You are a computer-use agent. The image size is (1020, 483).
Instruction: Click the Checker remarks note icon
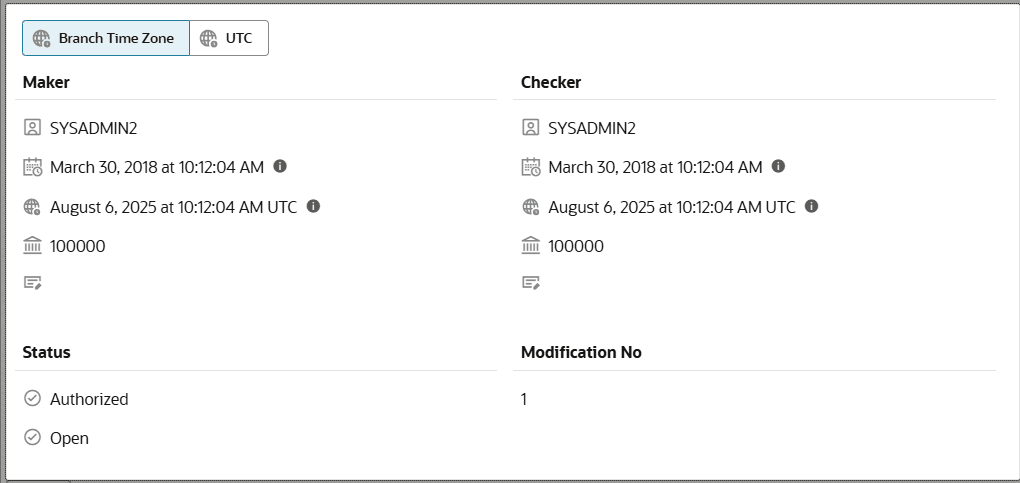coord(531,283)
